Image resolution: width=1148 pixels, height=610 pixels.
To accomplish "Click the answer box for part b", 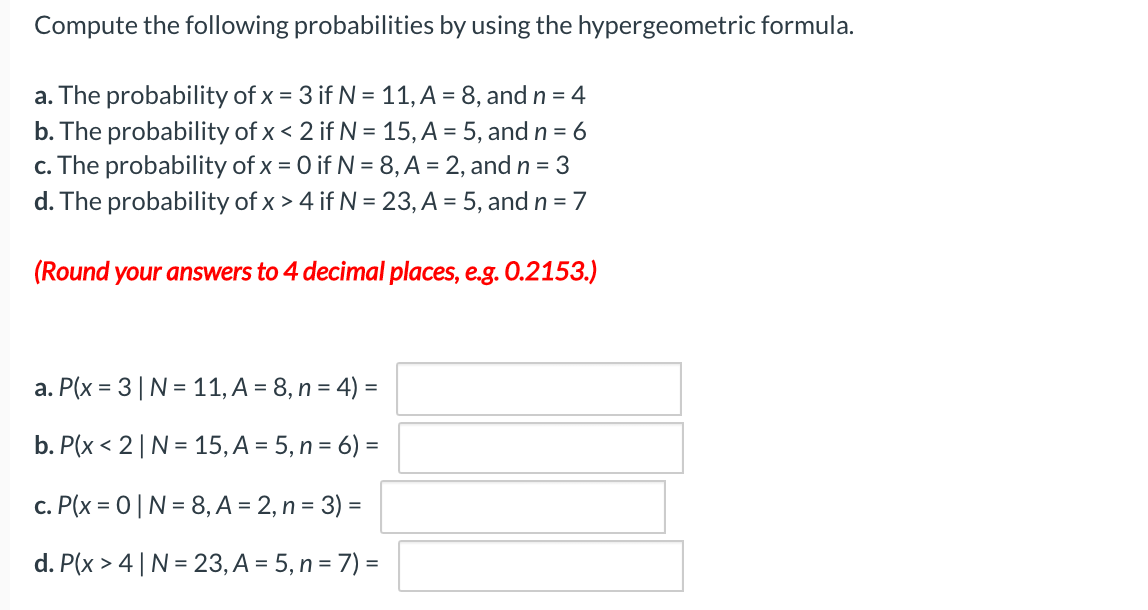I will tap(540, 447).
